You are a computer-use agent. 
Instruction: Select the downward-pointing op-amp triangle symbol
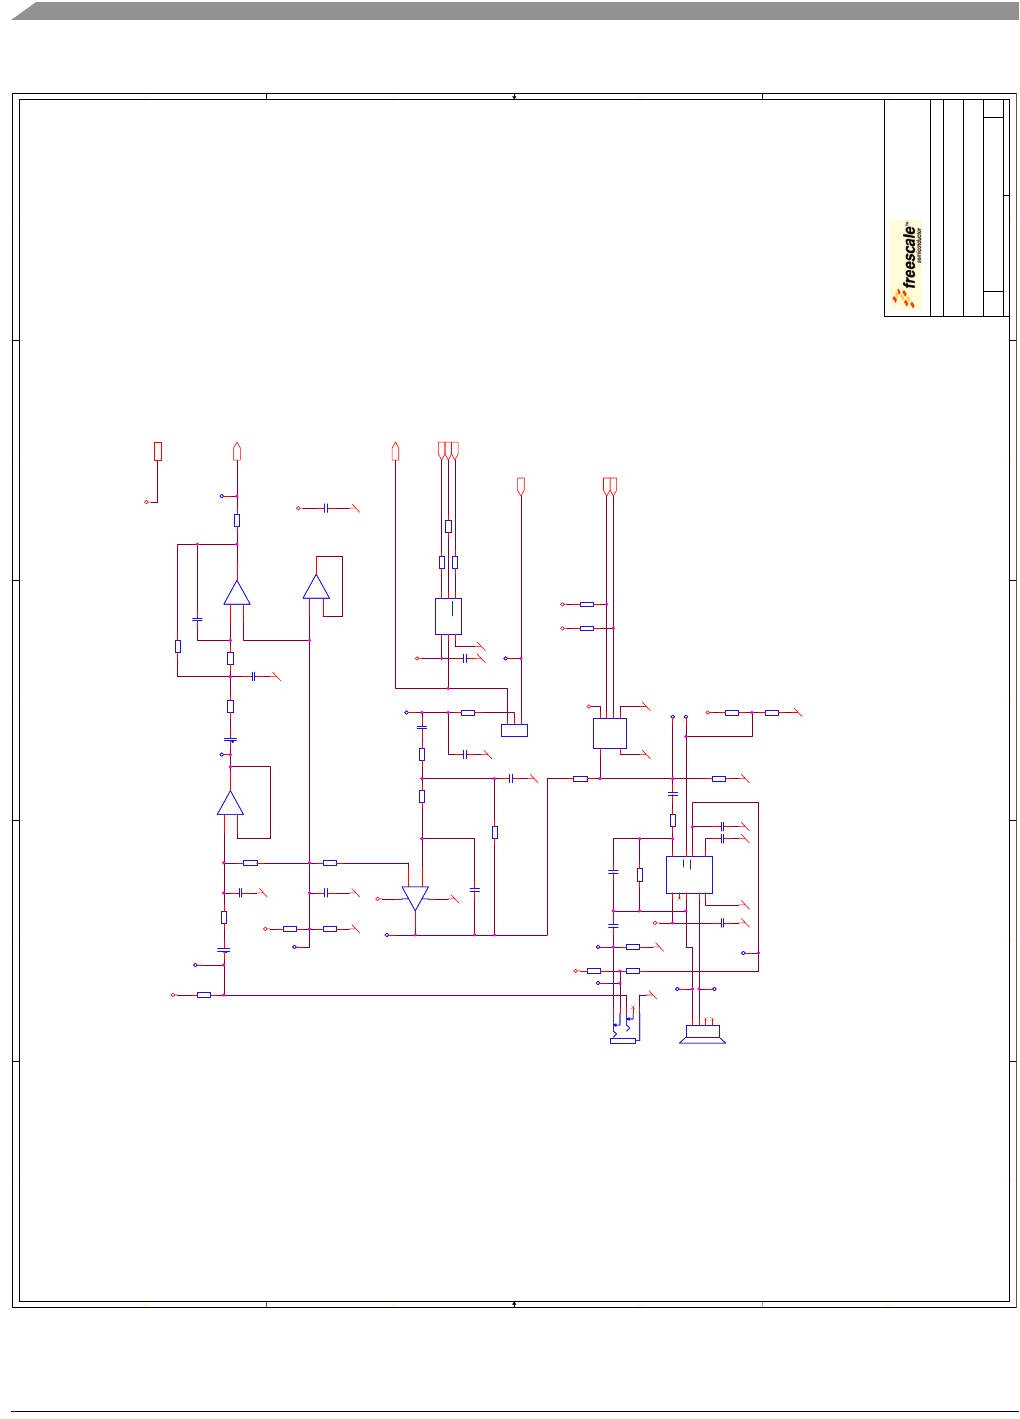click(x=415, y=898)
